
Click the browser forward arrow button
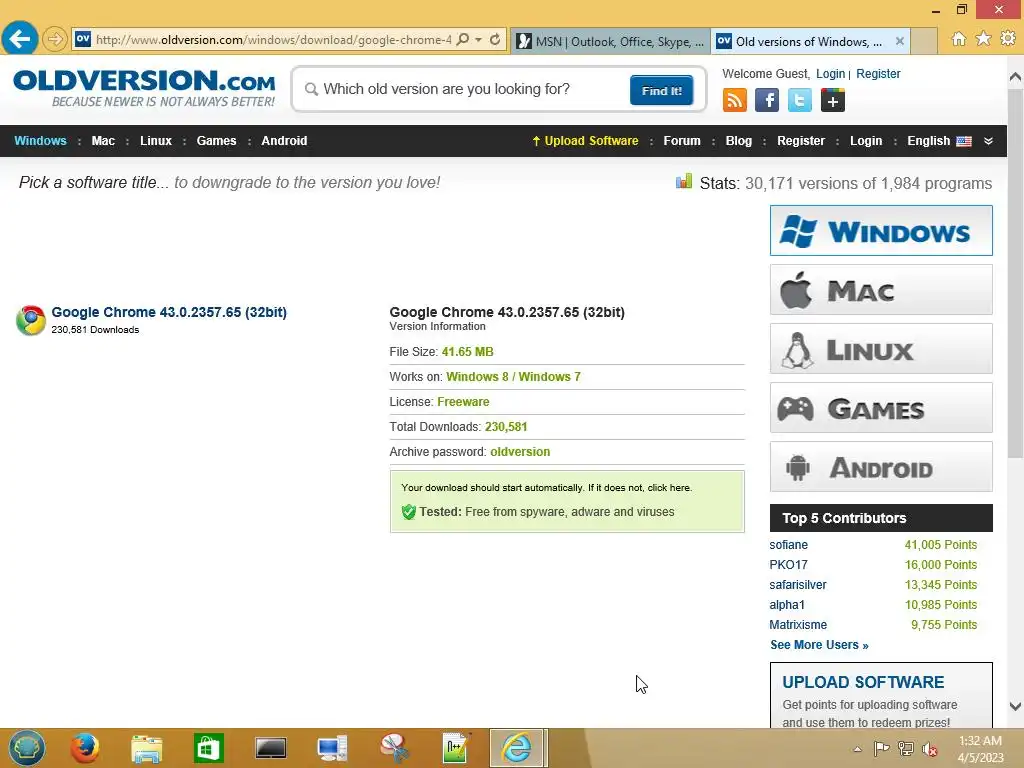(55, 39)
